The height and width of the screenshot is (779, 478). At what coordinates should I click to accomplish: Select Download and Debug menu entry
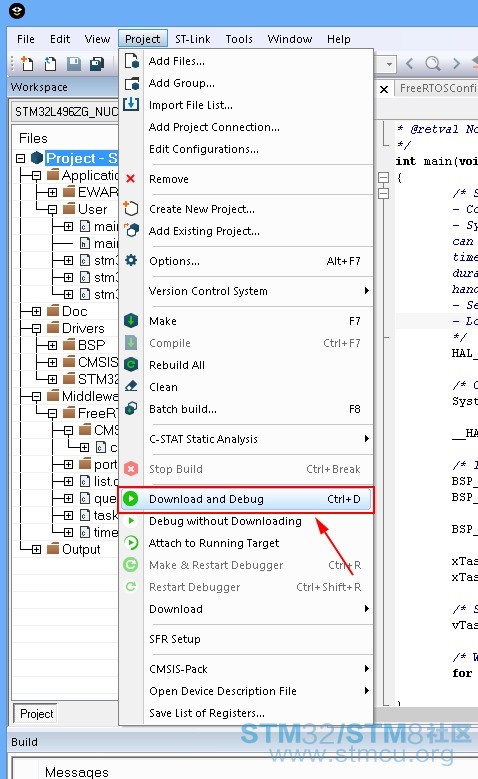246,499
